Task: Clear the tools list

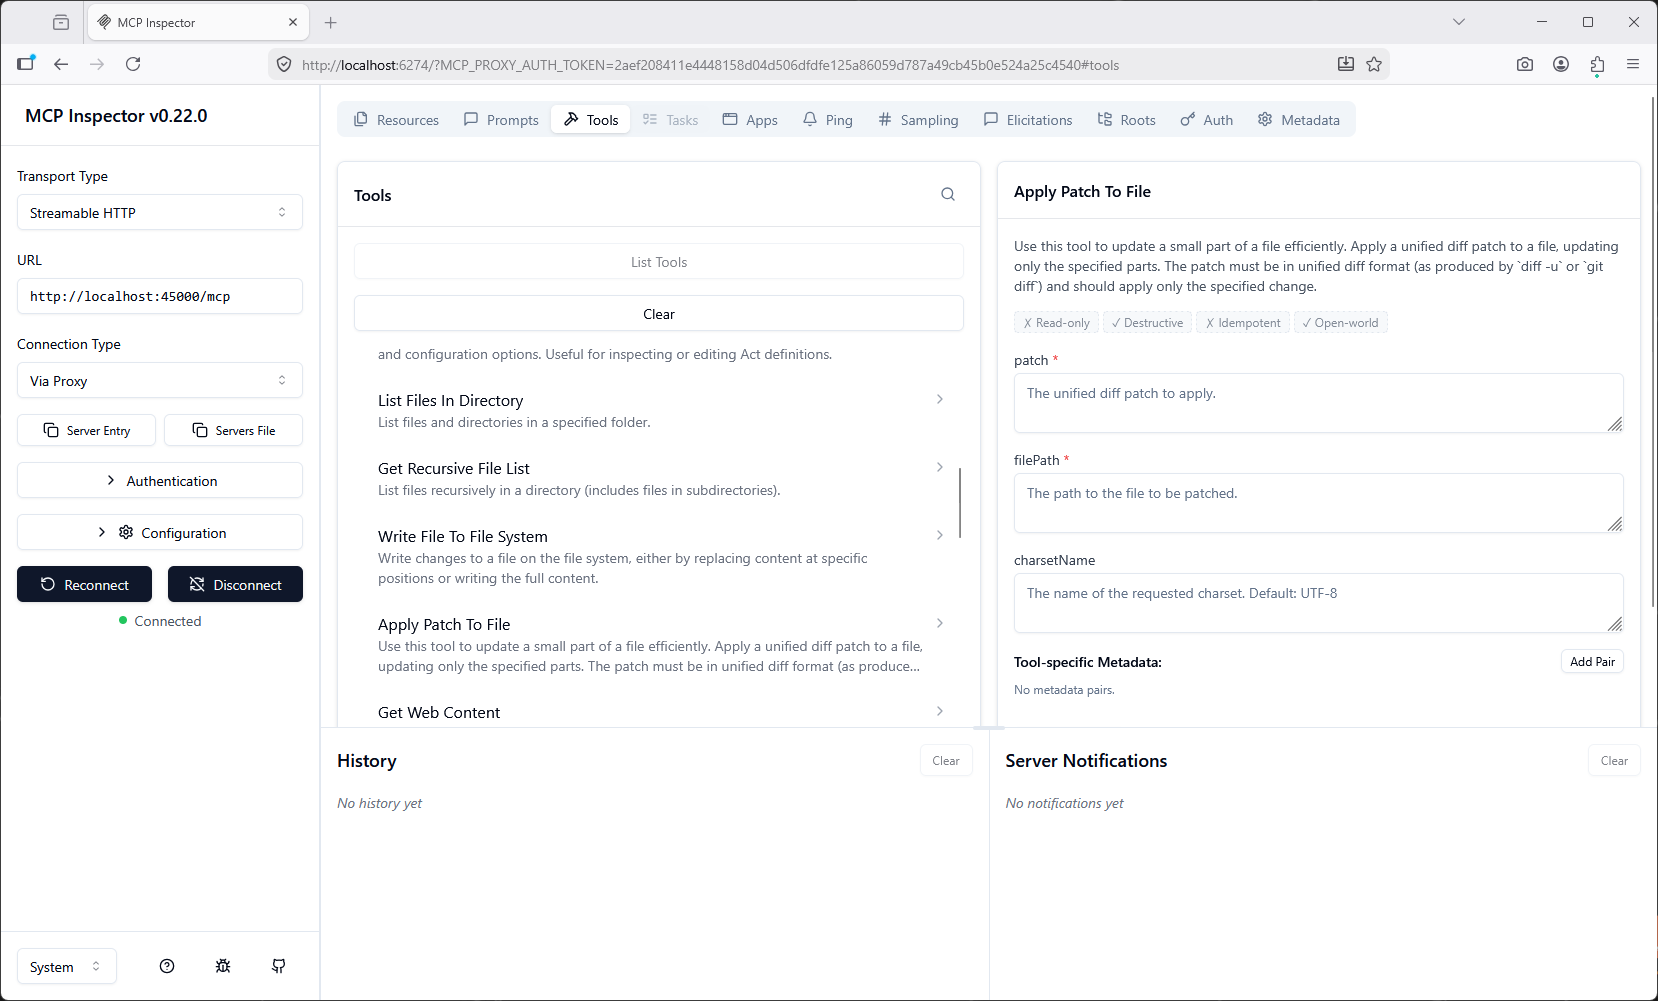Action: [659, 313]
